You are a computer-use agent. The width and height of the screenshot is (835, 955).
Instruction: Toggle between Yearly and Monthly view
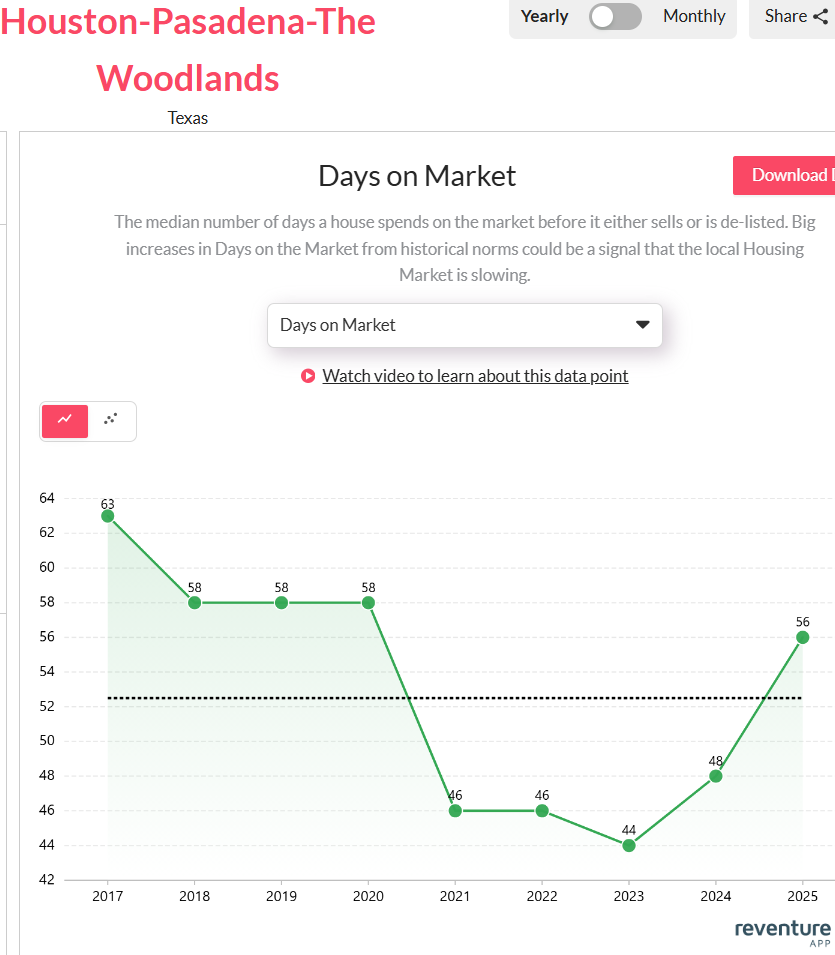click(x=615, y=16)
